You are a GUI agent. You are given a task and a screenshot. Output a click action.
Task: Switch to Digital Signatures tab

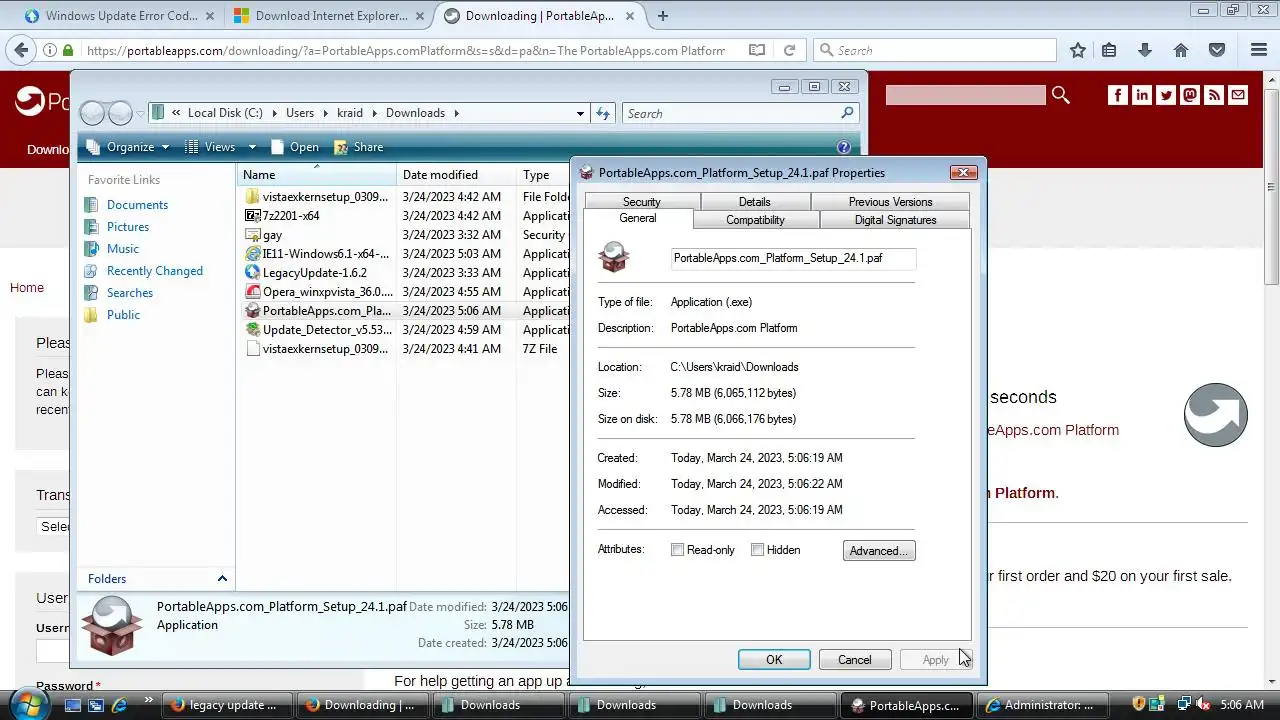tap(895, 220)
